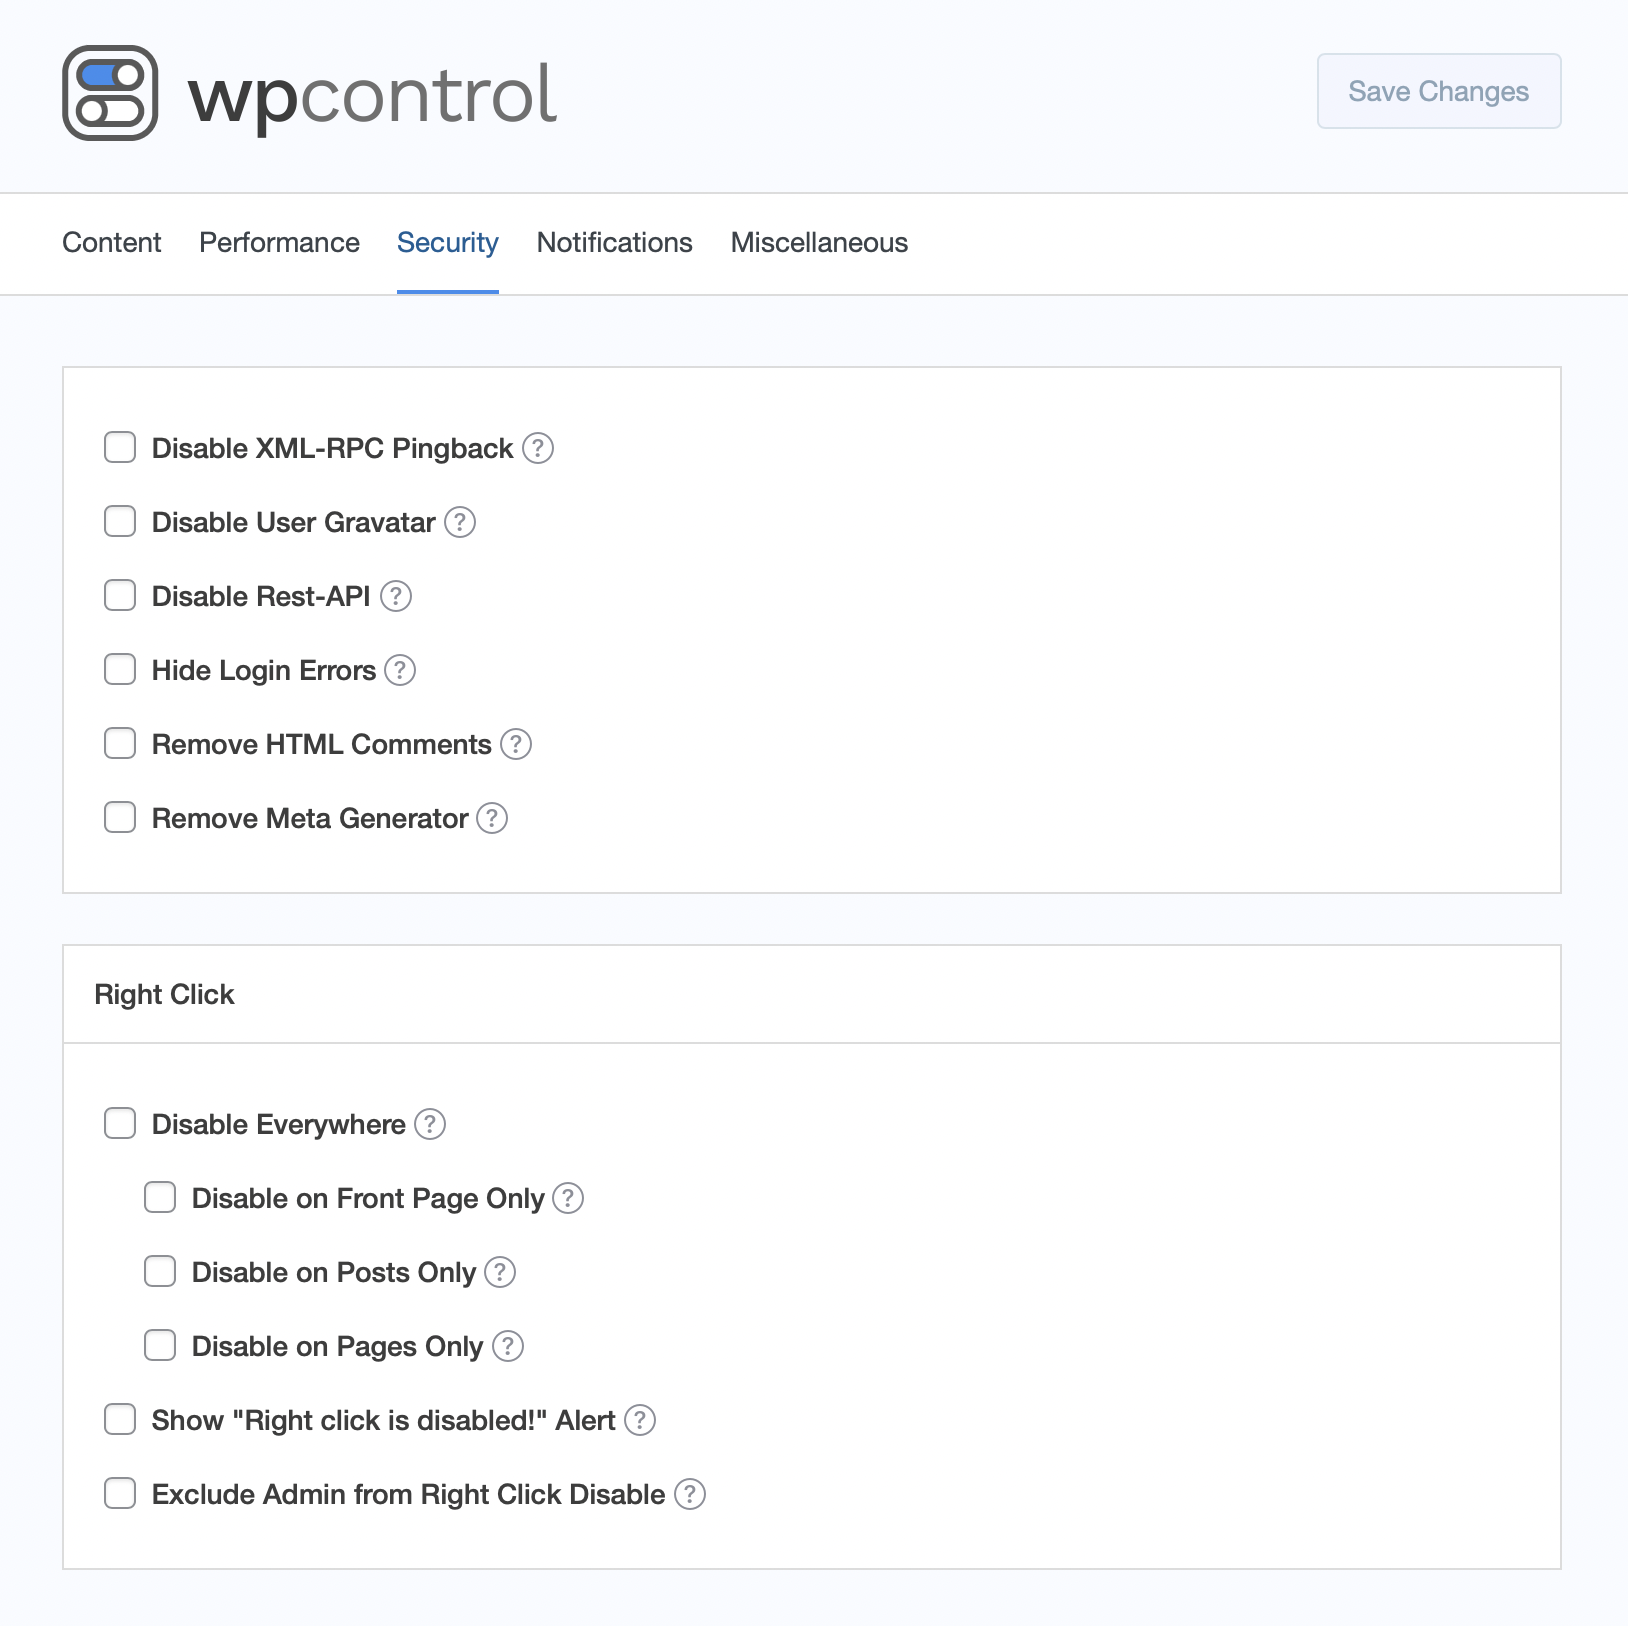Click question mark next to Hide Login Errors
The height and width of the screenshot is (1626, 1628).
[x=400, y=670]
